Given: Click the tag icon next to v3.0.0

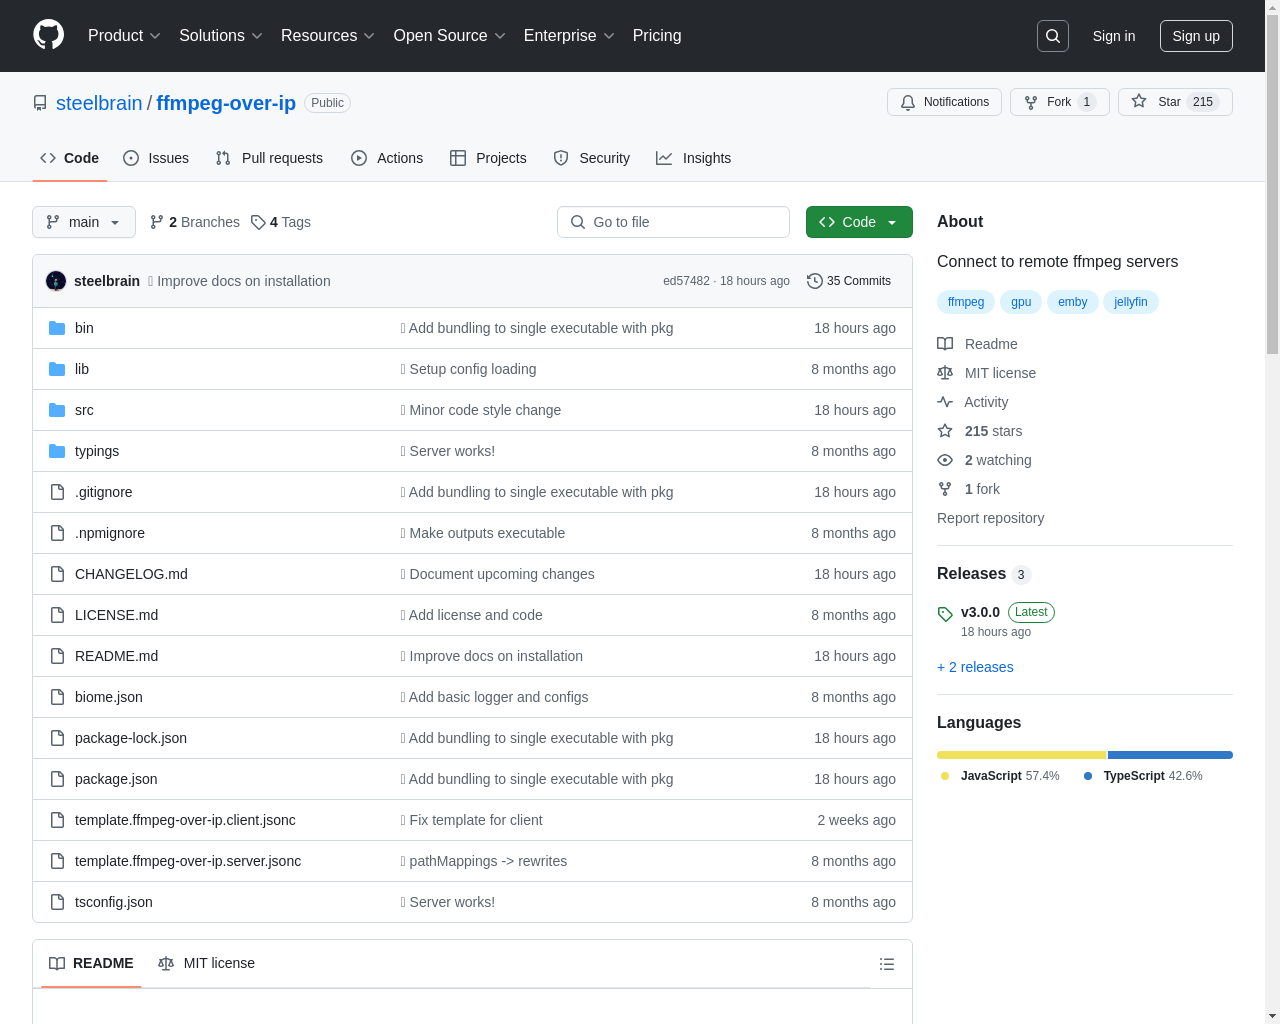Looking at the screenshot, I should (x=945, y=614).
